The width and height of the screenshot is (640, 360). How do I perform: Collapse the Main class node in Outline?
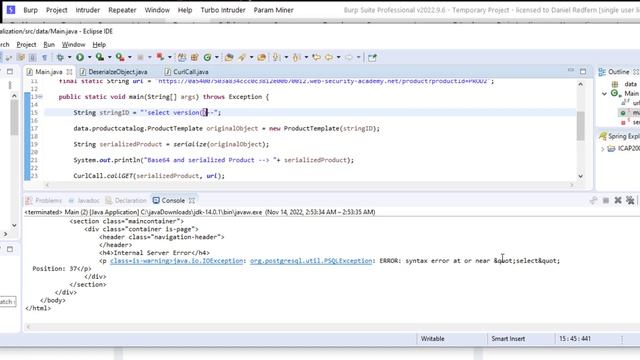[x=604, y=93]
